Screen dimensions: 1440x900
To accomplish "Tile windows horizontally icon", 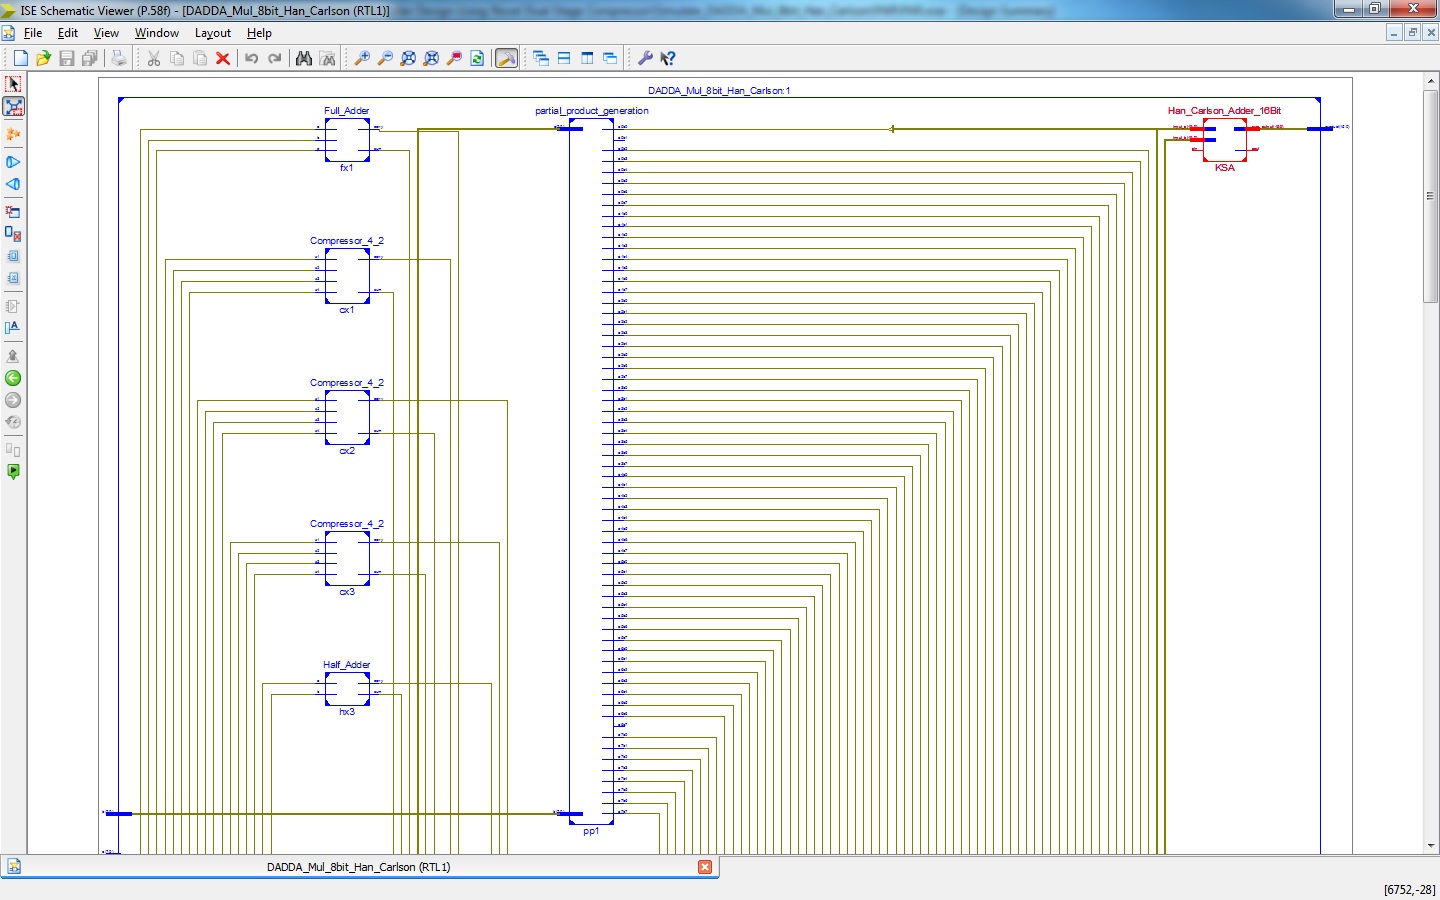I will [x=564, y=58].
